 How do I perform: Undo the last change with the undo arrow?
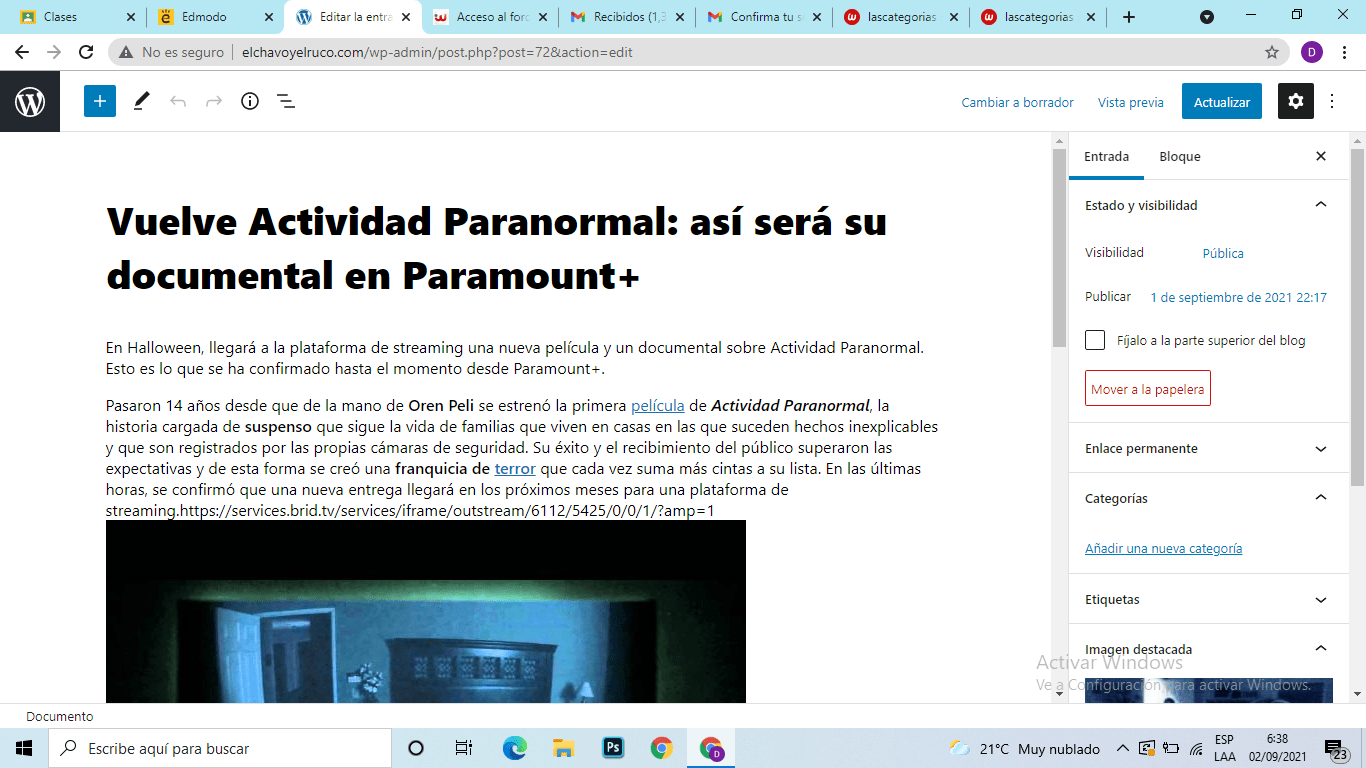pos(178,101)
